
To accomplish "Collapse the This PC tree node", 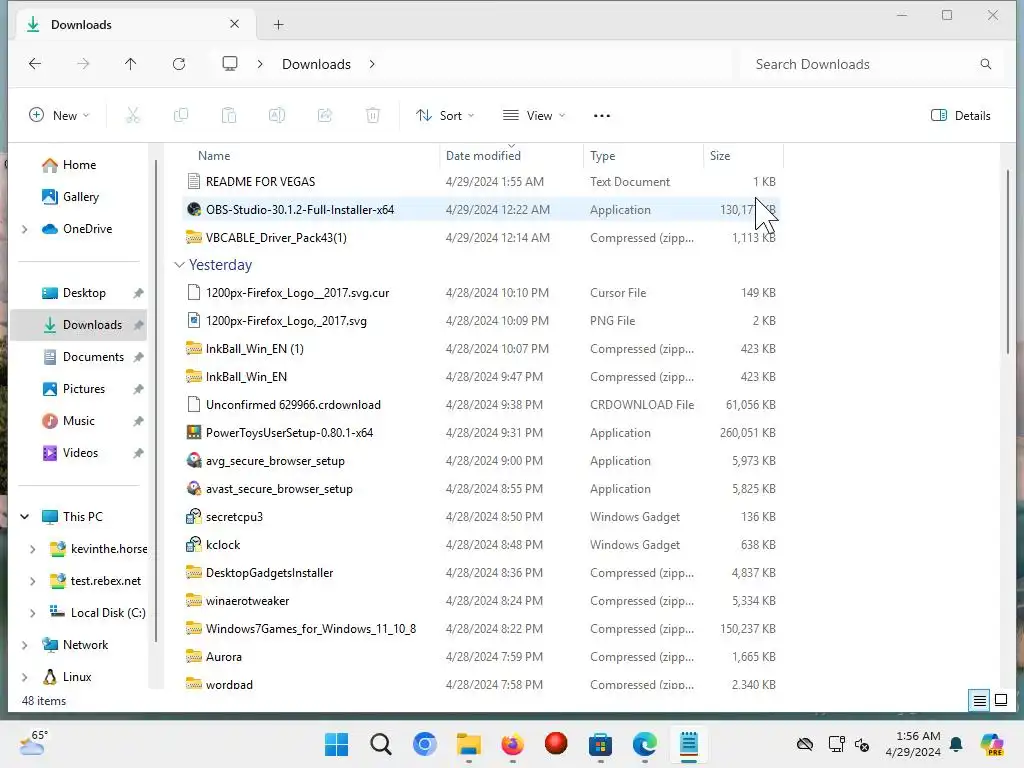I will click(x=25, y=517).
